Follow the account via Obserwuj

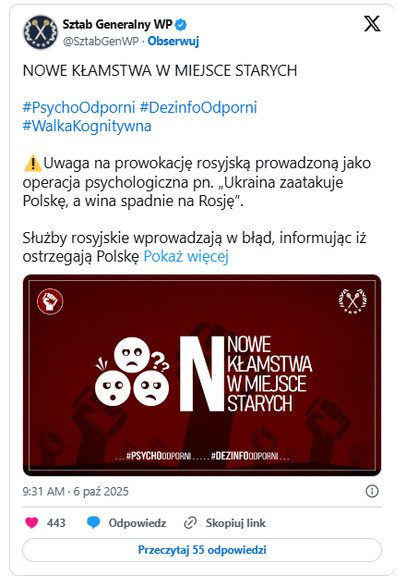pyautogui.click(x=173, y=41)
